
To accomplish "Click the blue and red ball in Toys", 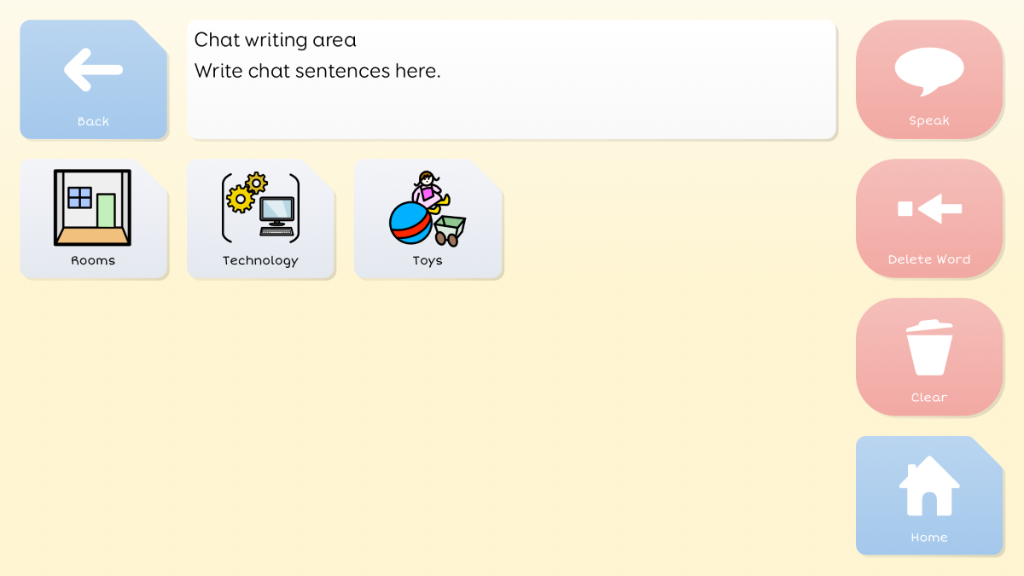I will [x=410, y=224].
